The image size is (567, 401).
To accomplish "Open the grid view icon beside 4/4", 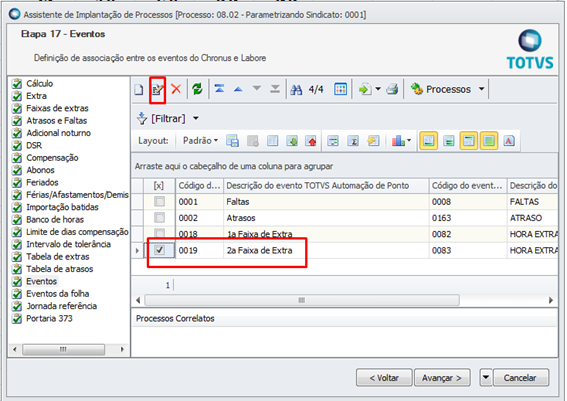I will point(341,89).
